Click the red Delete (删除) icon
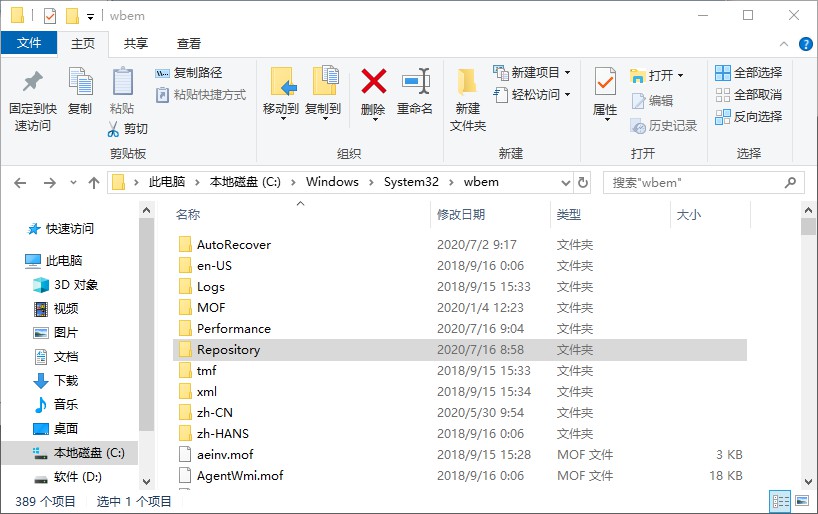818x514 pixels. point(373,82)
